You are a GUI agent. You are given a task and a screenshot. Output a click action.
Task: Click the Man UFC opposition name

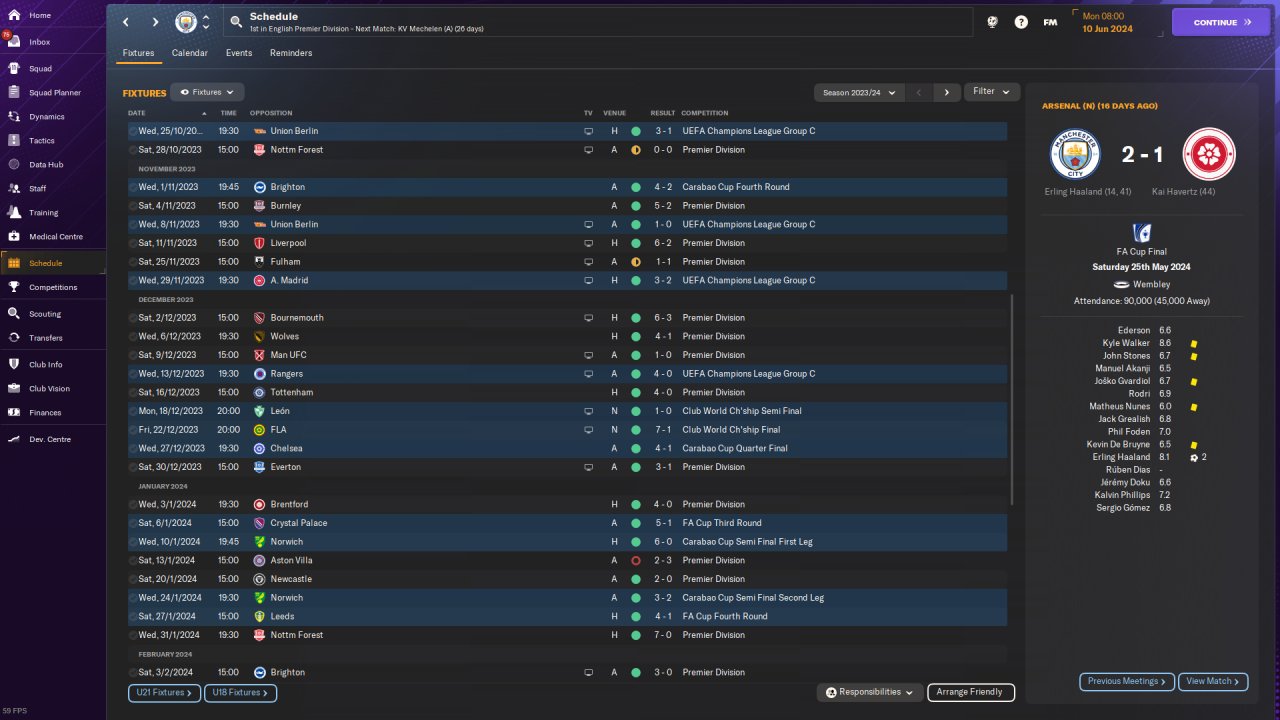(288, 355)
